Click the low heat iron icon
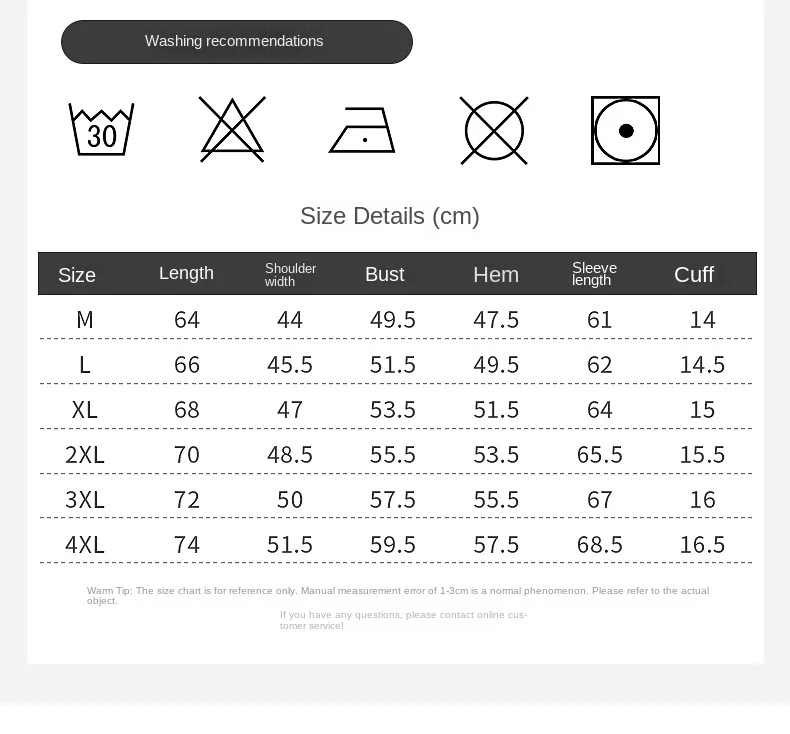Image resolution: width=790 pixels, height=734 pixels. [362, 132]
